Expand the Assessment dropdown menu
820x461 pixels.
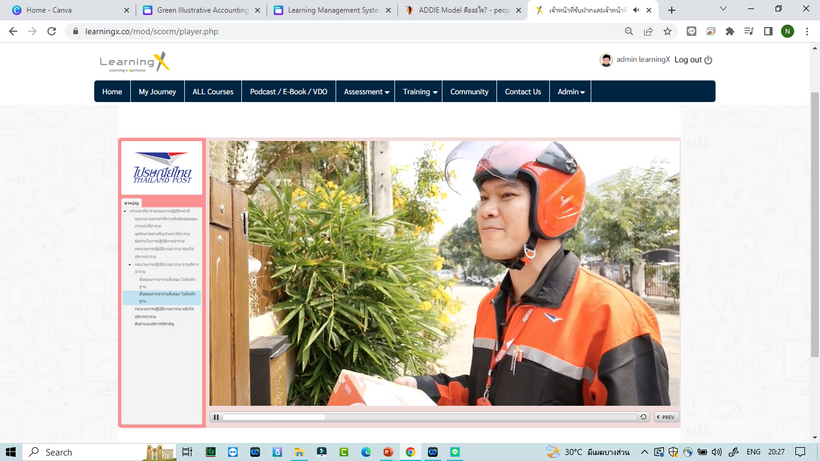pos(367,92)
